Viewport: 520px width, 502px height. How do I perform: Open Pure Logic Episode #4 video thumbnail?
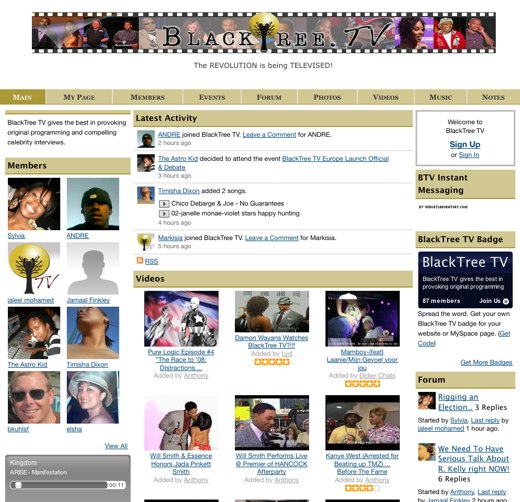(181, 319)
